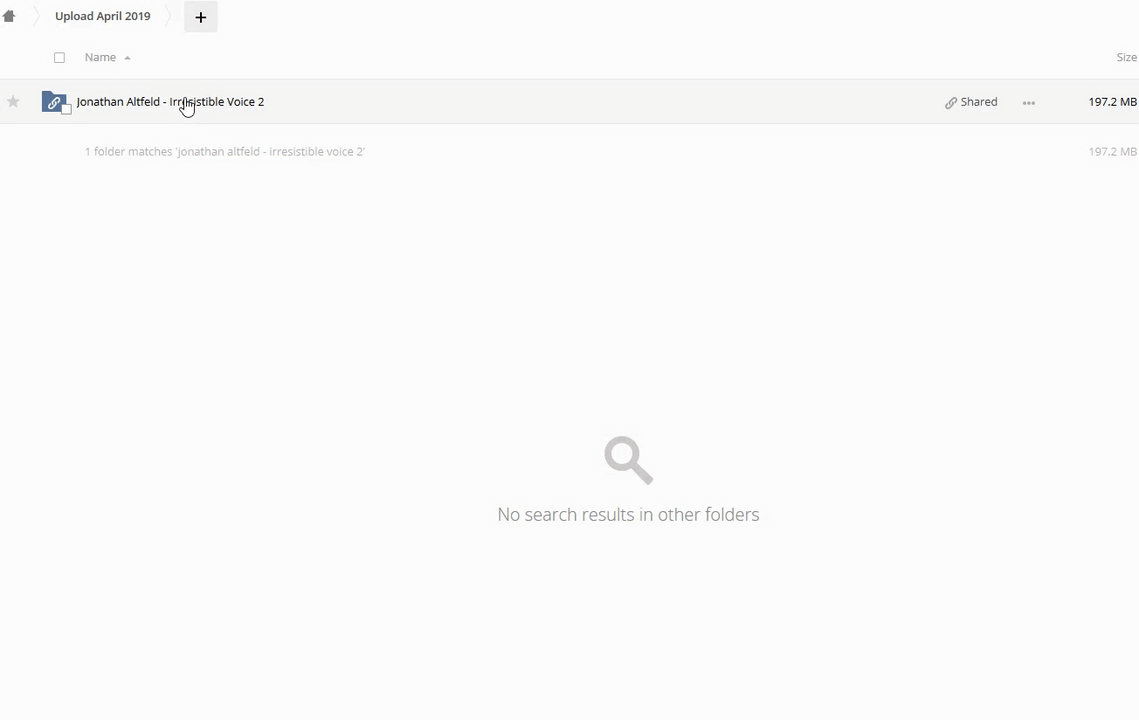Viewport: 1139px width, 720px height.
Task: Click the blue shared folder icon
Action: [53, 101]
